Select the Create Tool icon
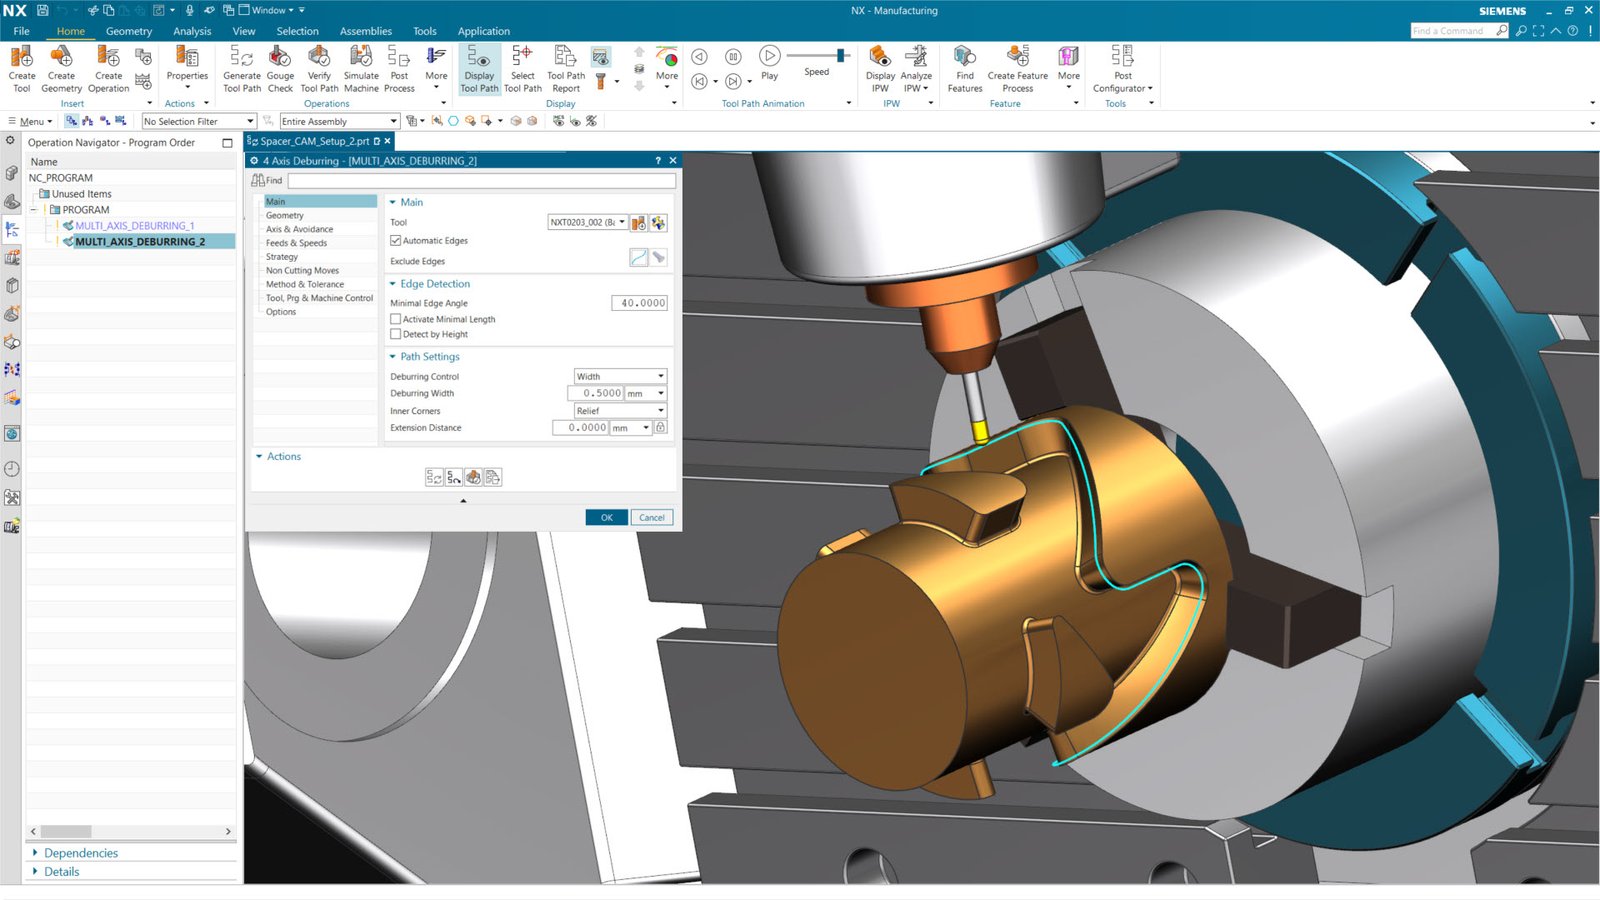The width and height of the screenshot is (1600, 900). (21, 68)
